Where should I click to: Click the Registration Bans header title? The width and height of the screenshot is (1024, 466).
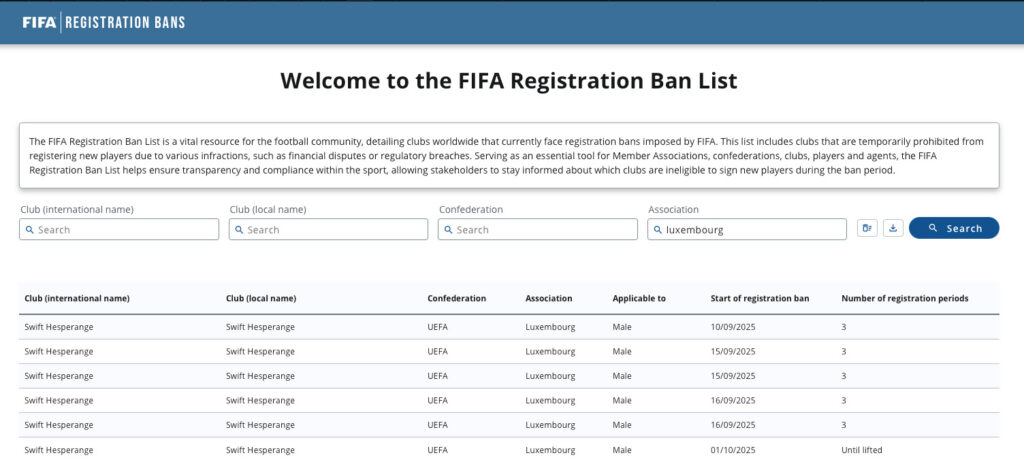click(x=125, y=22)
